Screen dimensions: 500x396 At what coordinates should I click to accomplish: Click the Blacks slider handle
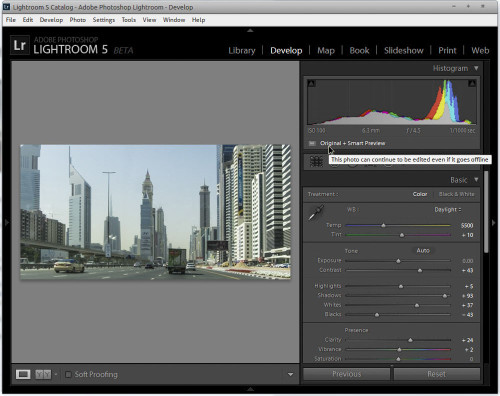tap(377, 315)
